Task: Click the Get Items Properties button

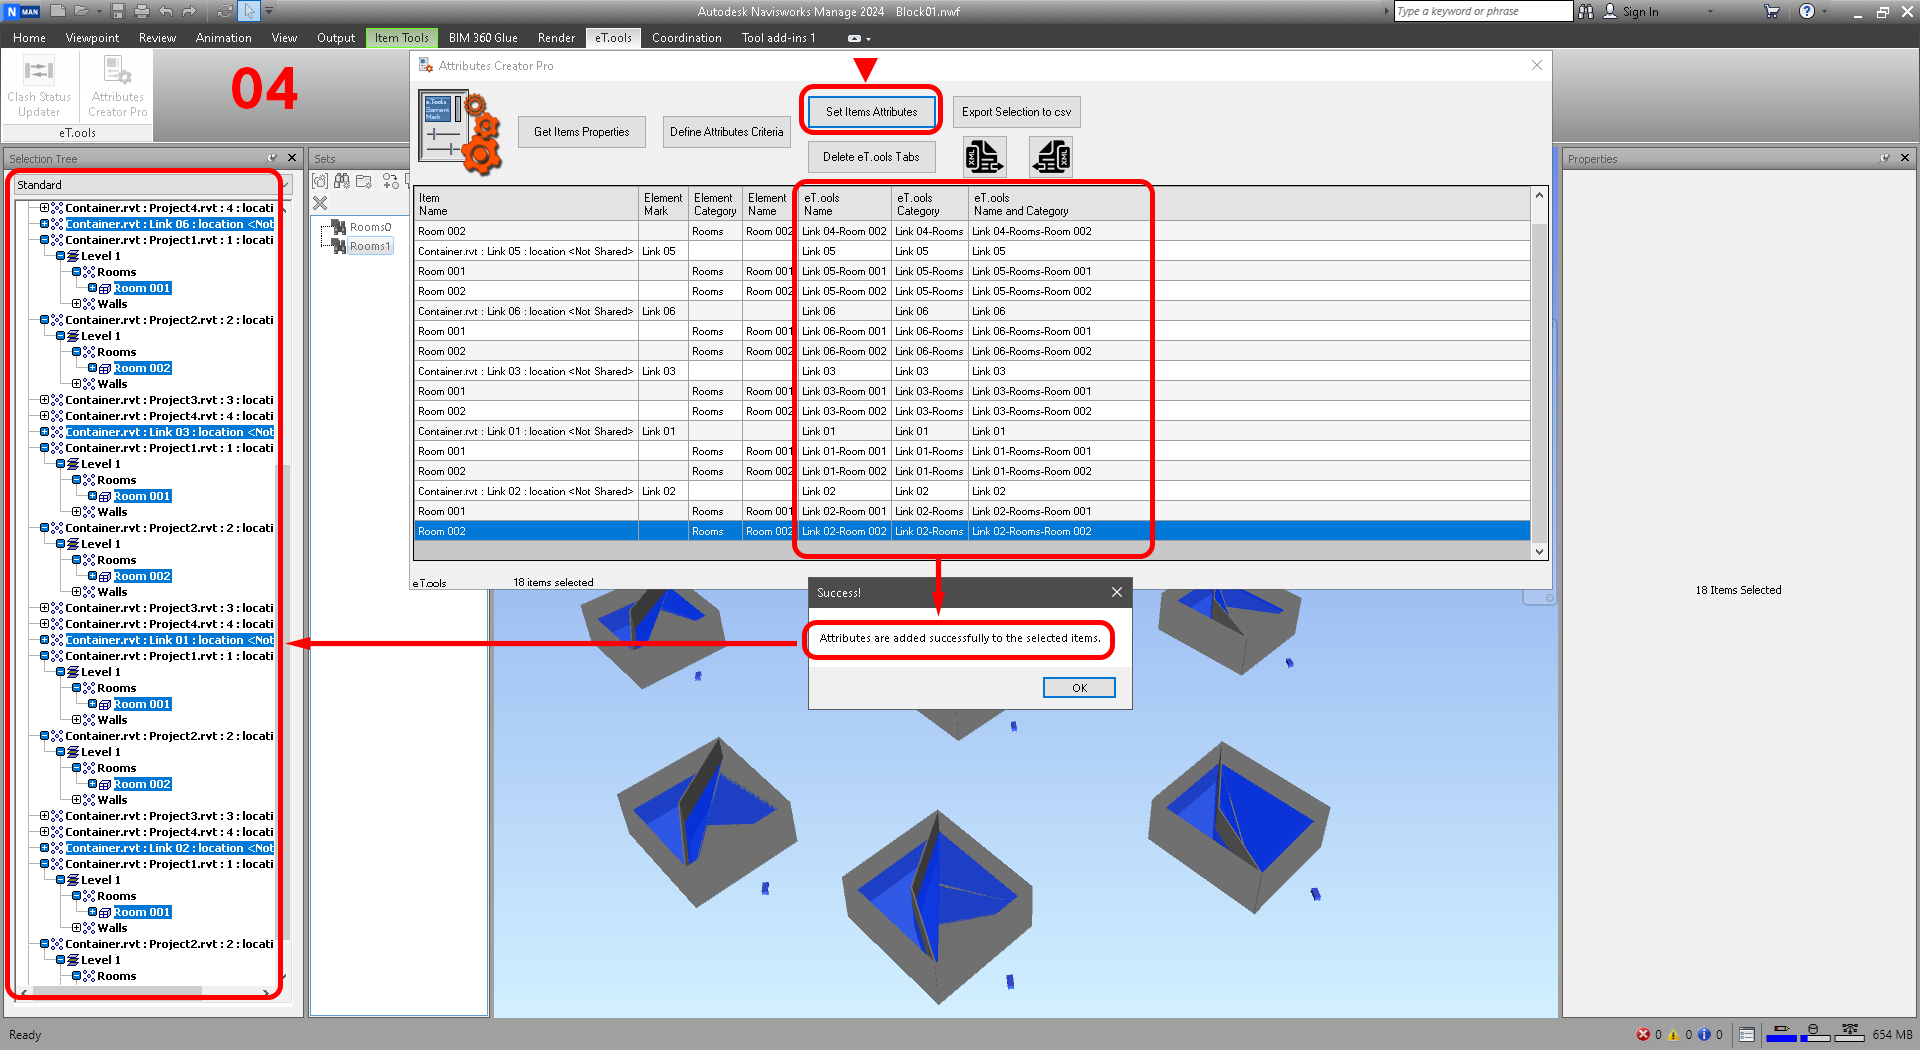Action: [581, 132]
